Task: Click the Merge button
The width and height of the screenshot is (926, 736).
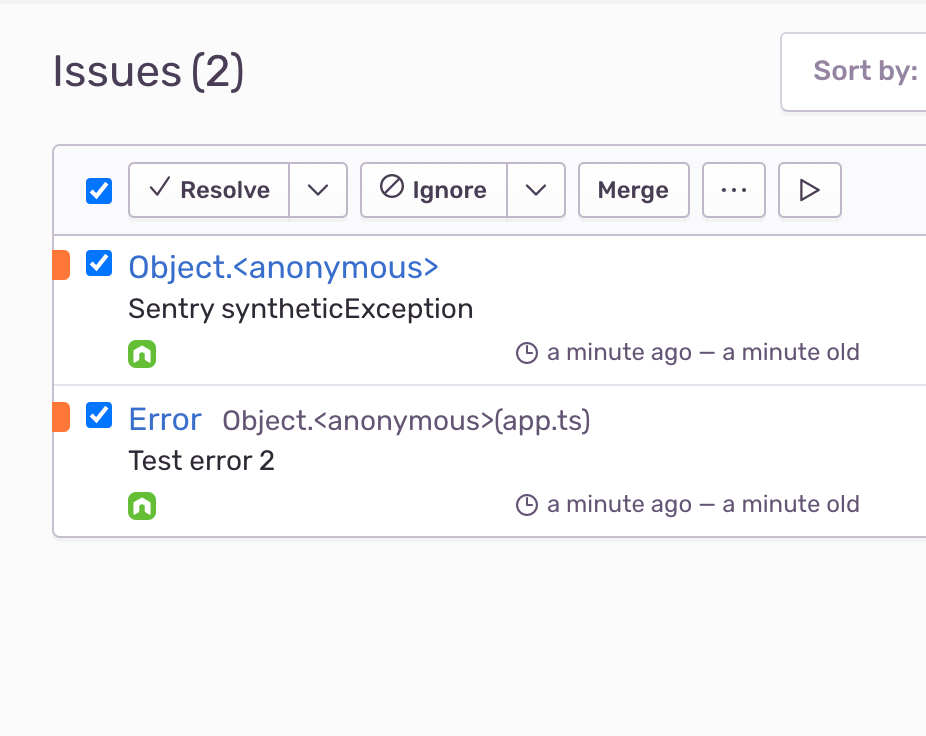Action: point(633,189)
